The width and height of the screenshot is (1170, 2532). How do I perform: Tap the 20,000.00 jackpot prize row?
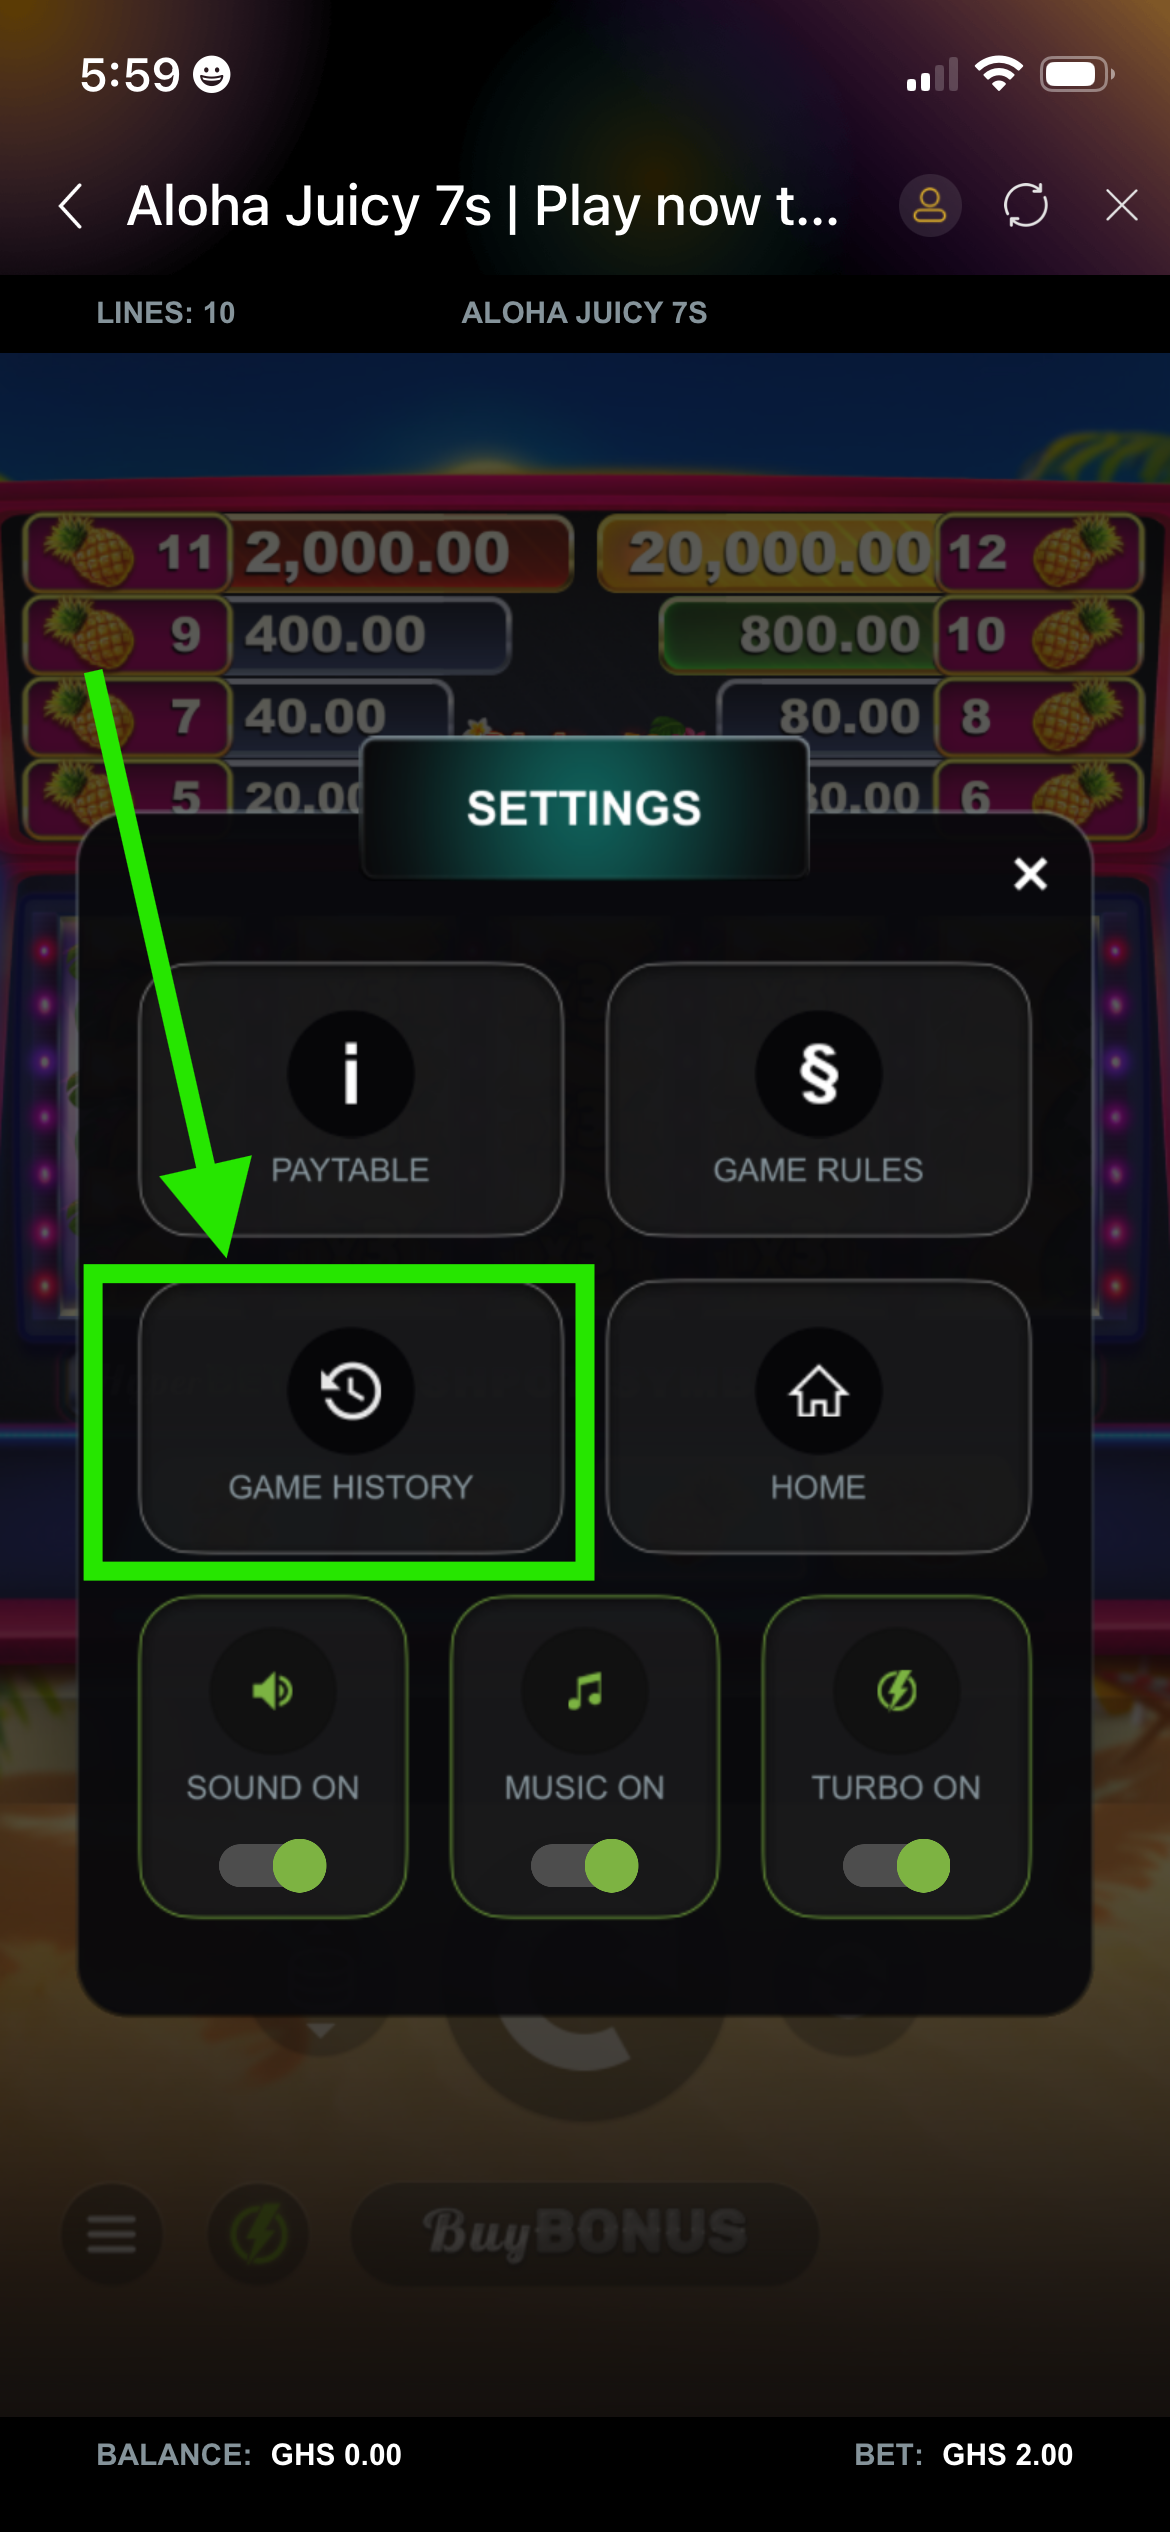(870, 552)
